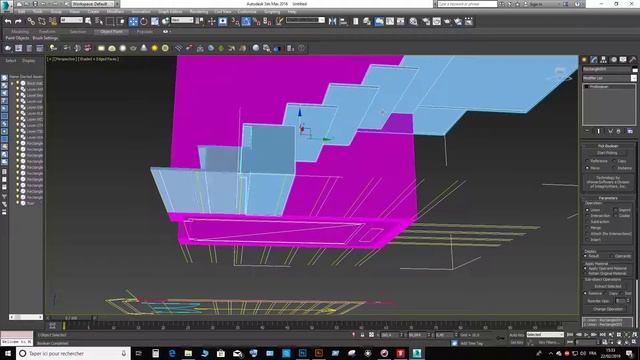Click the Extract Selected button
The width and height of the screenshot is (640, 360).
coord(607,287)
